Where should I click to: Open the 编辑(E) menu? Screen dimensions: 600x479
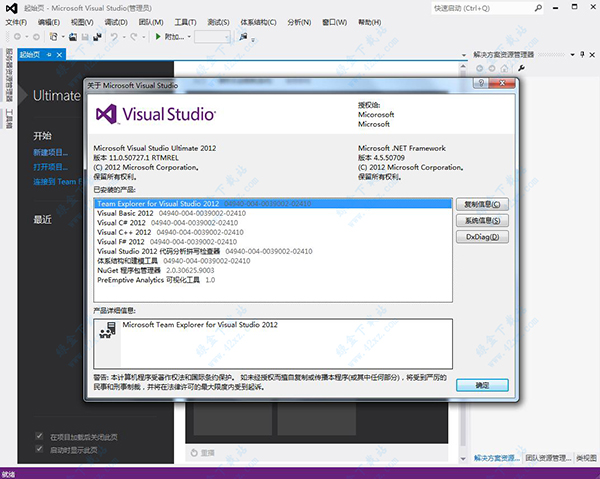[49, 22]
